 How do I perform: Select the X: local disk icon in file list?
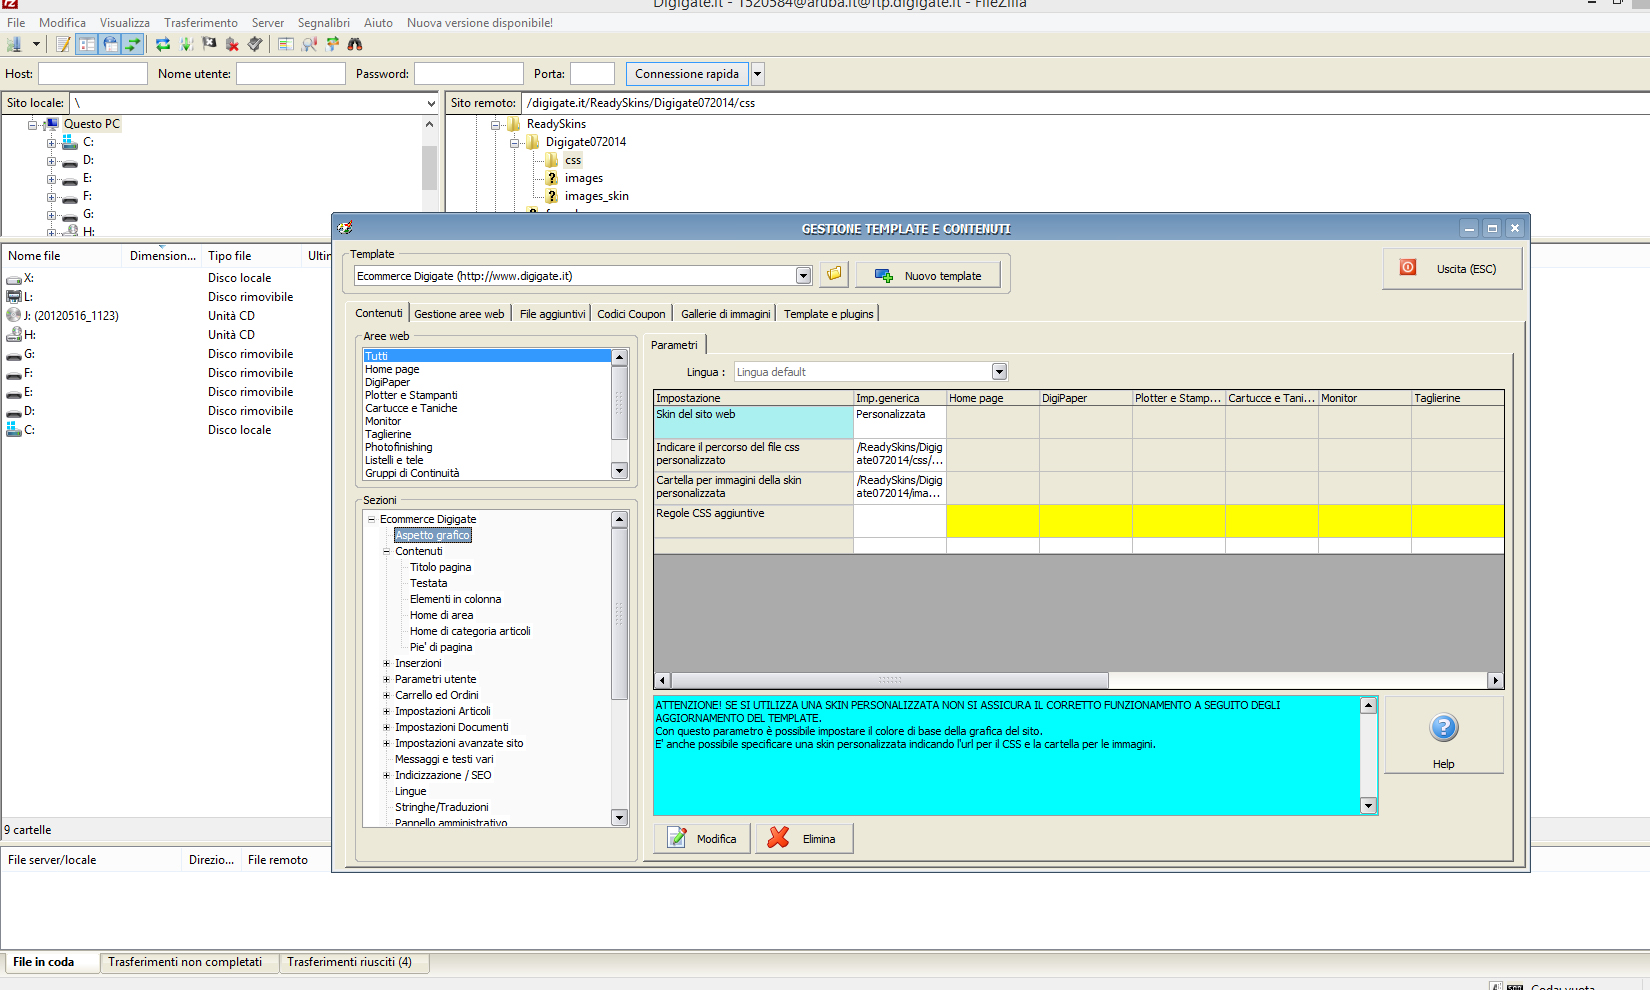(14, 279)
